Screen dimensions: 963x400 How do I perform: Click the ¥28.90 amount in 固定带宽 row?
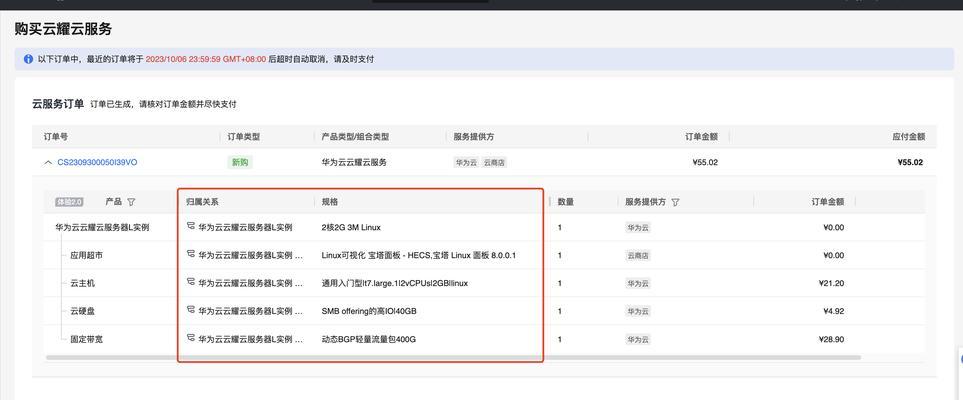click(832, 339)
